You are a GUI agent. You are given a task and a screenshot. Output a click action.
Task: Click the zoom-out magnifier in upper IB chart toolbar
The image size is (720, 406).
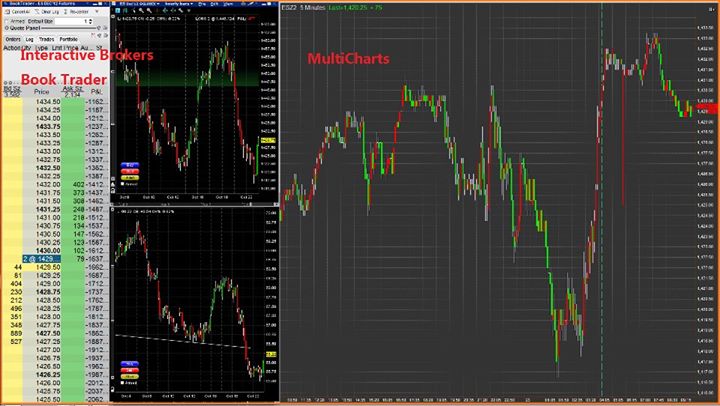coord(149,10)
